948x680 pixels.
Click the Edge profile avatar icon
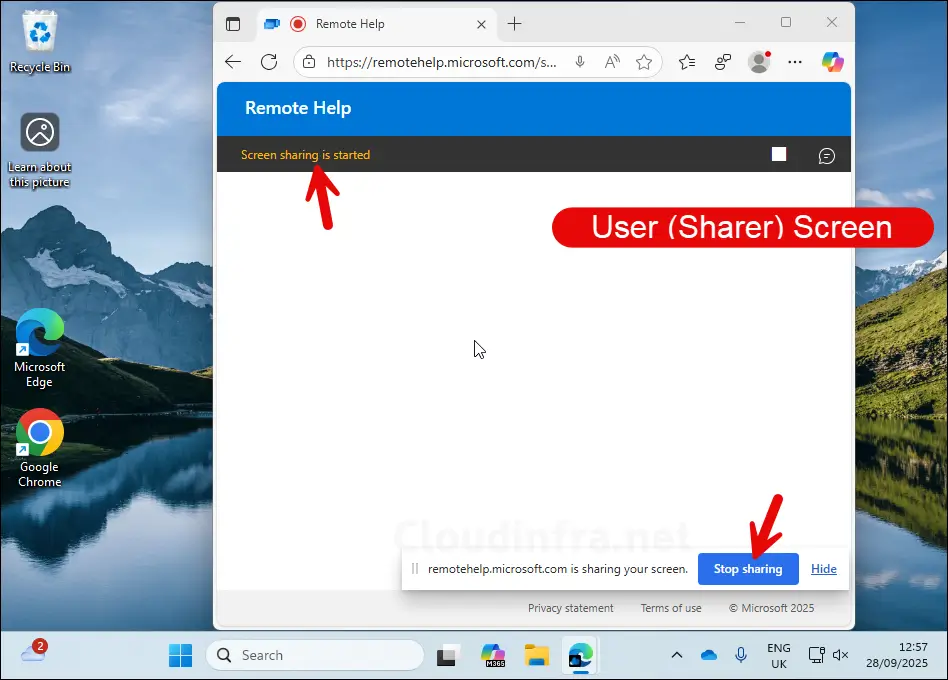(759, 62)
